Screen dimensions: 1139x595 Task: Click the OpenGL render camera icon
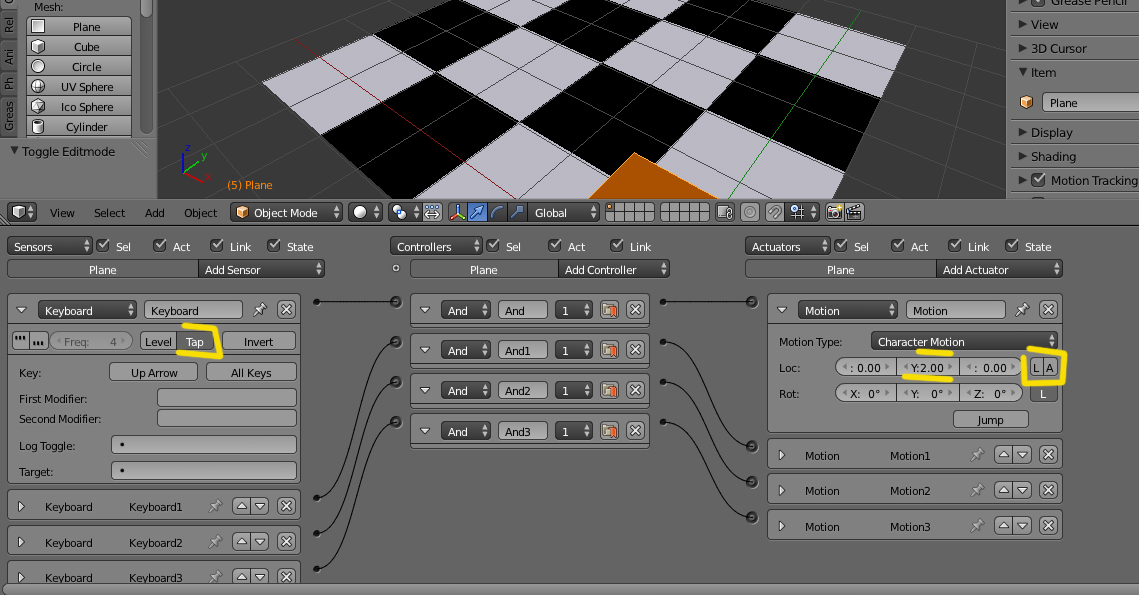click(834, 212)
